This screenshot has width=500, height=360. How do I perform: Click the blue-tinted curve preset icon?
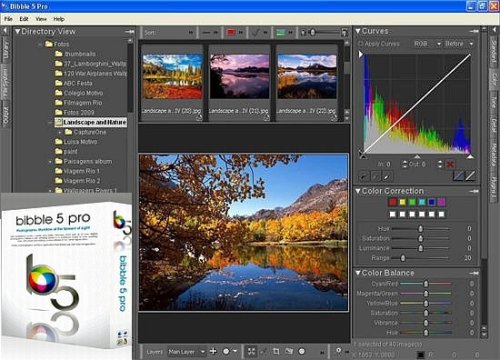[458, 176]
